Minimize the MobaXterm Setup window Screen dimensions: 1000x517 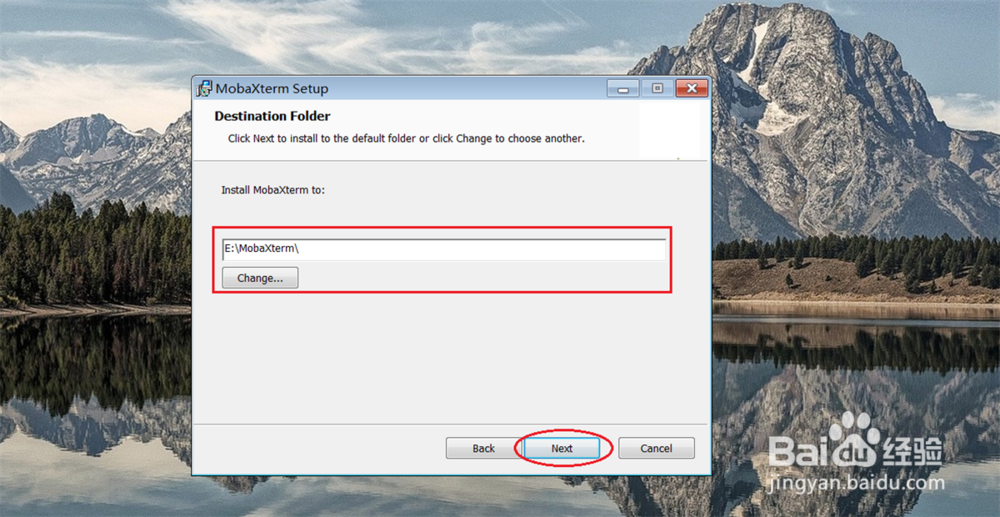pos(623,89)
